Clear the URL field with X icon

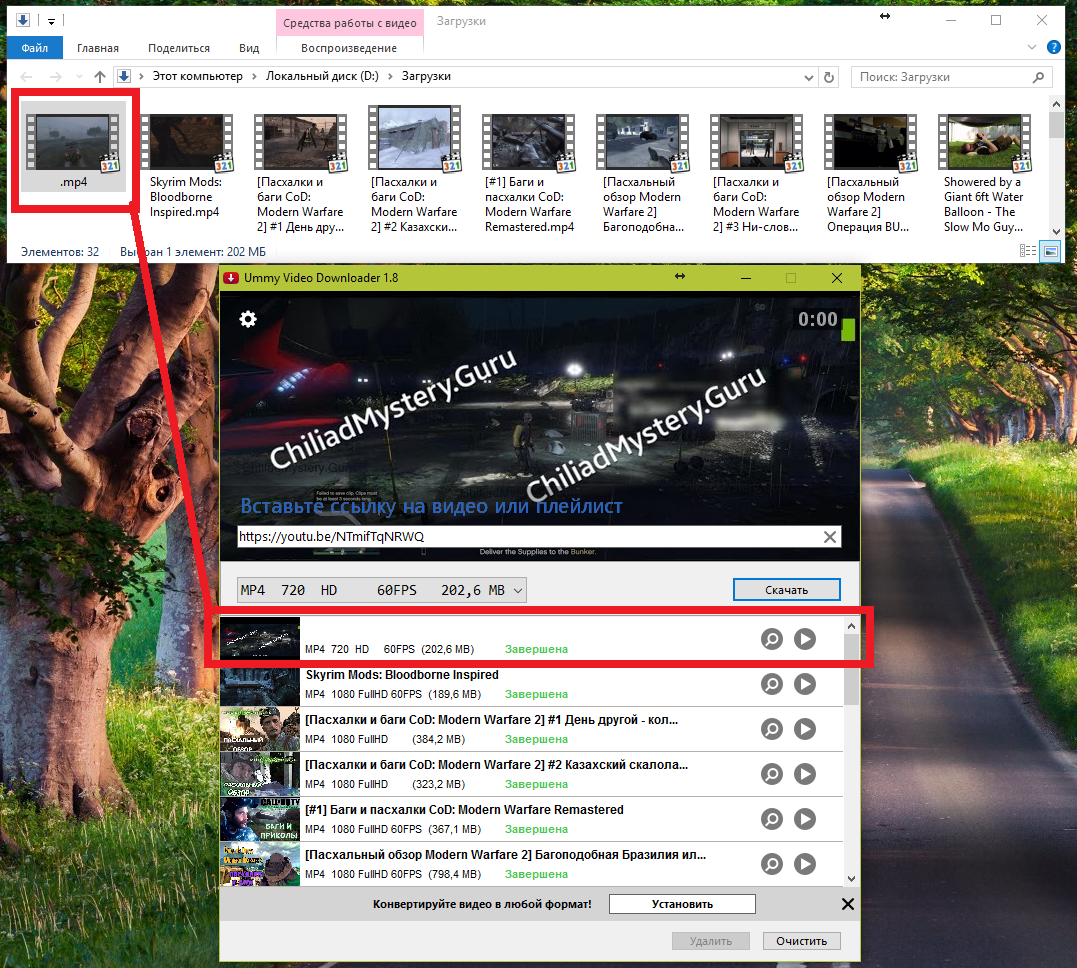point(830,537)
